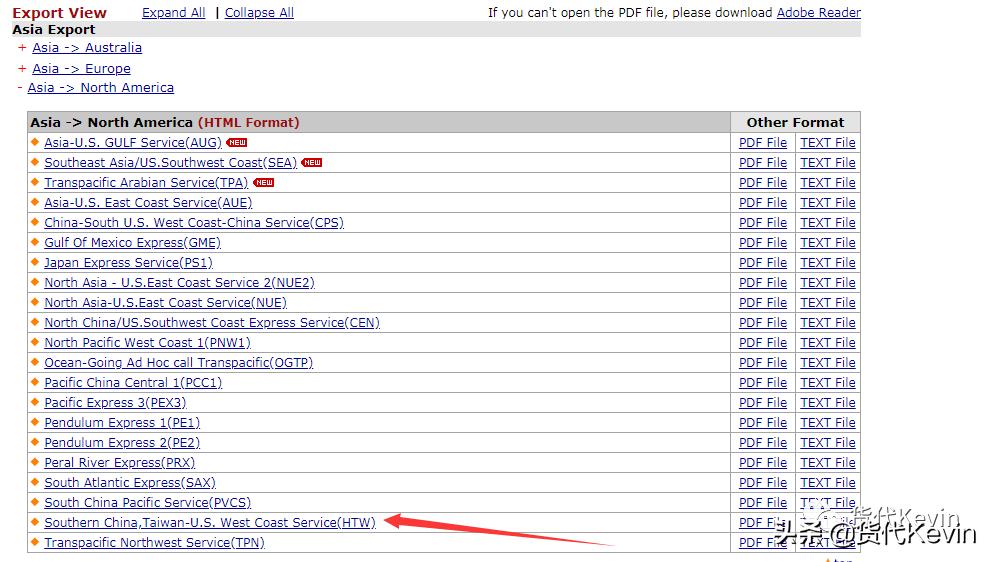
Task: Download PDF File for South China Pacific Service(PVCS)
Action: [x=762, y=502]
